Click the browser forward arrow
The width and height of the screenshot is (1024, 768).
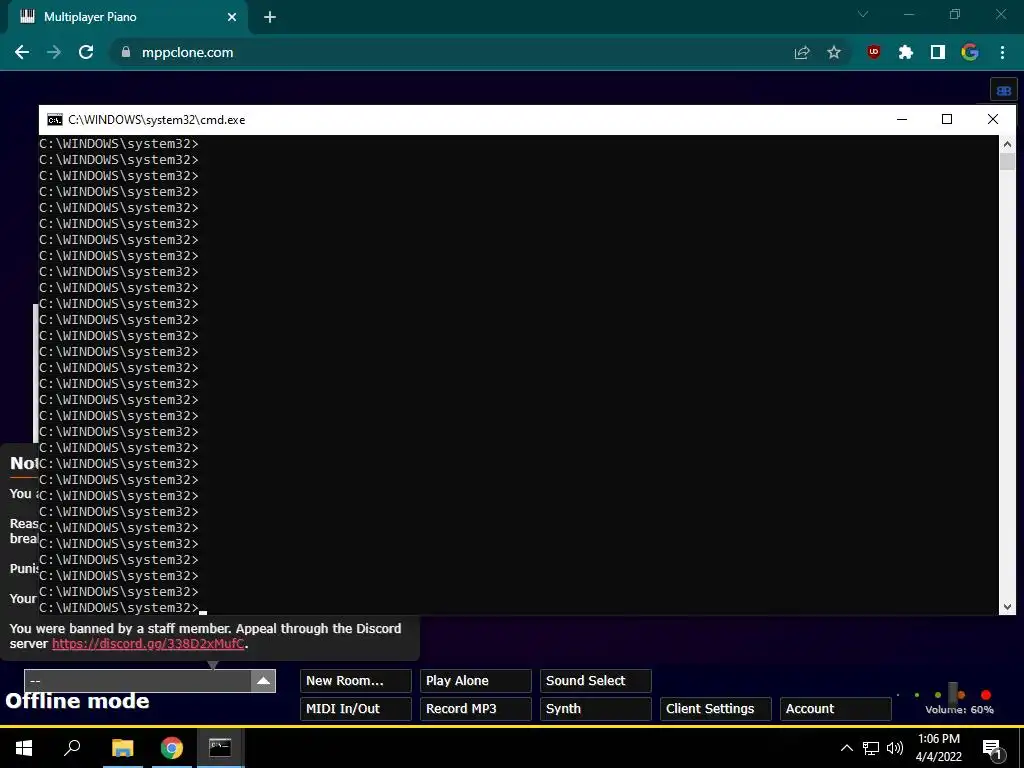[54, 52]
